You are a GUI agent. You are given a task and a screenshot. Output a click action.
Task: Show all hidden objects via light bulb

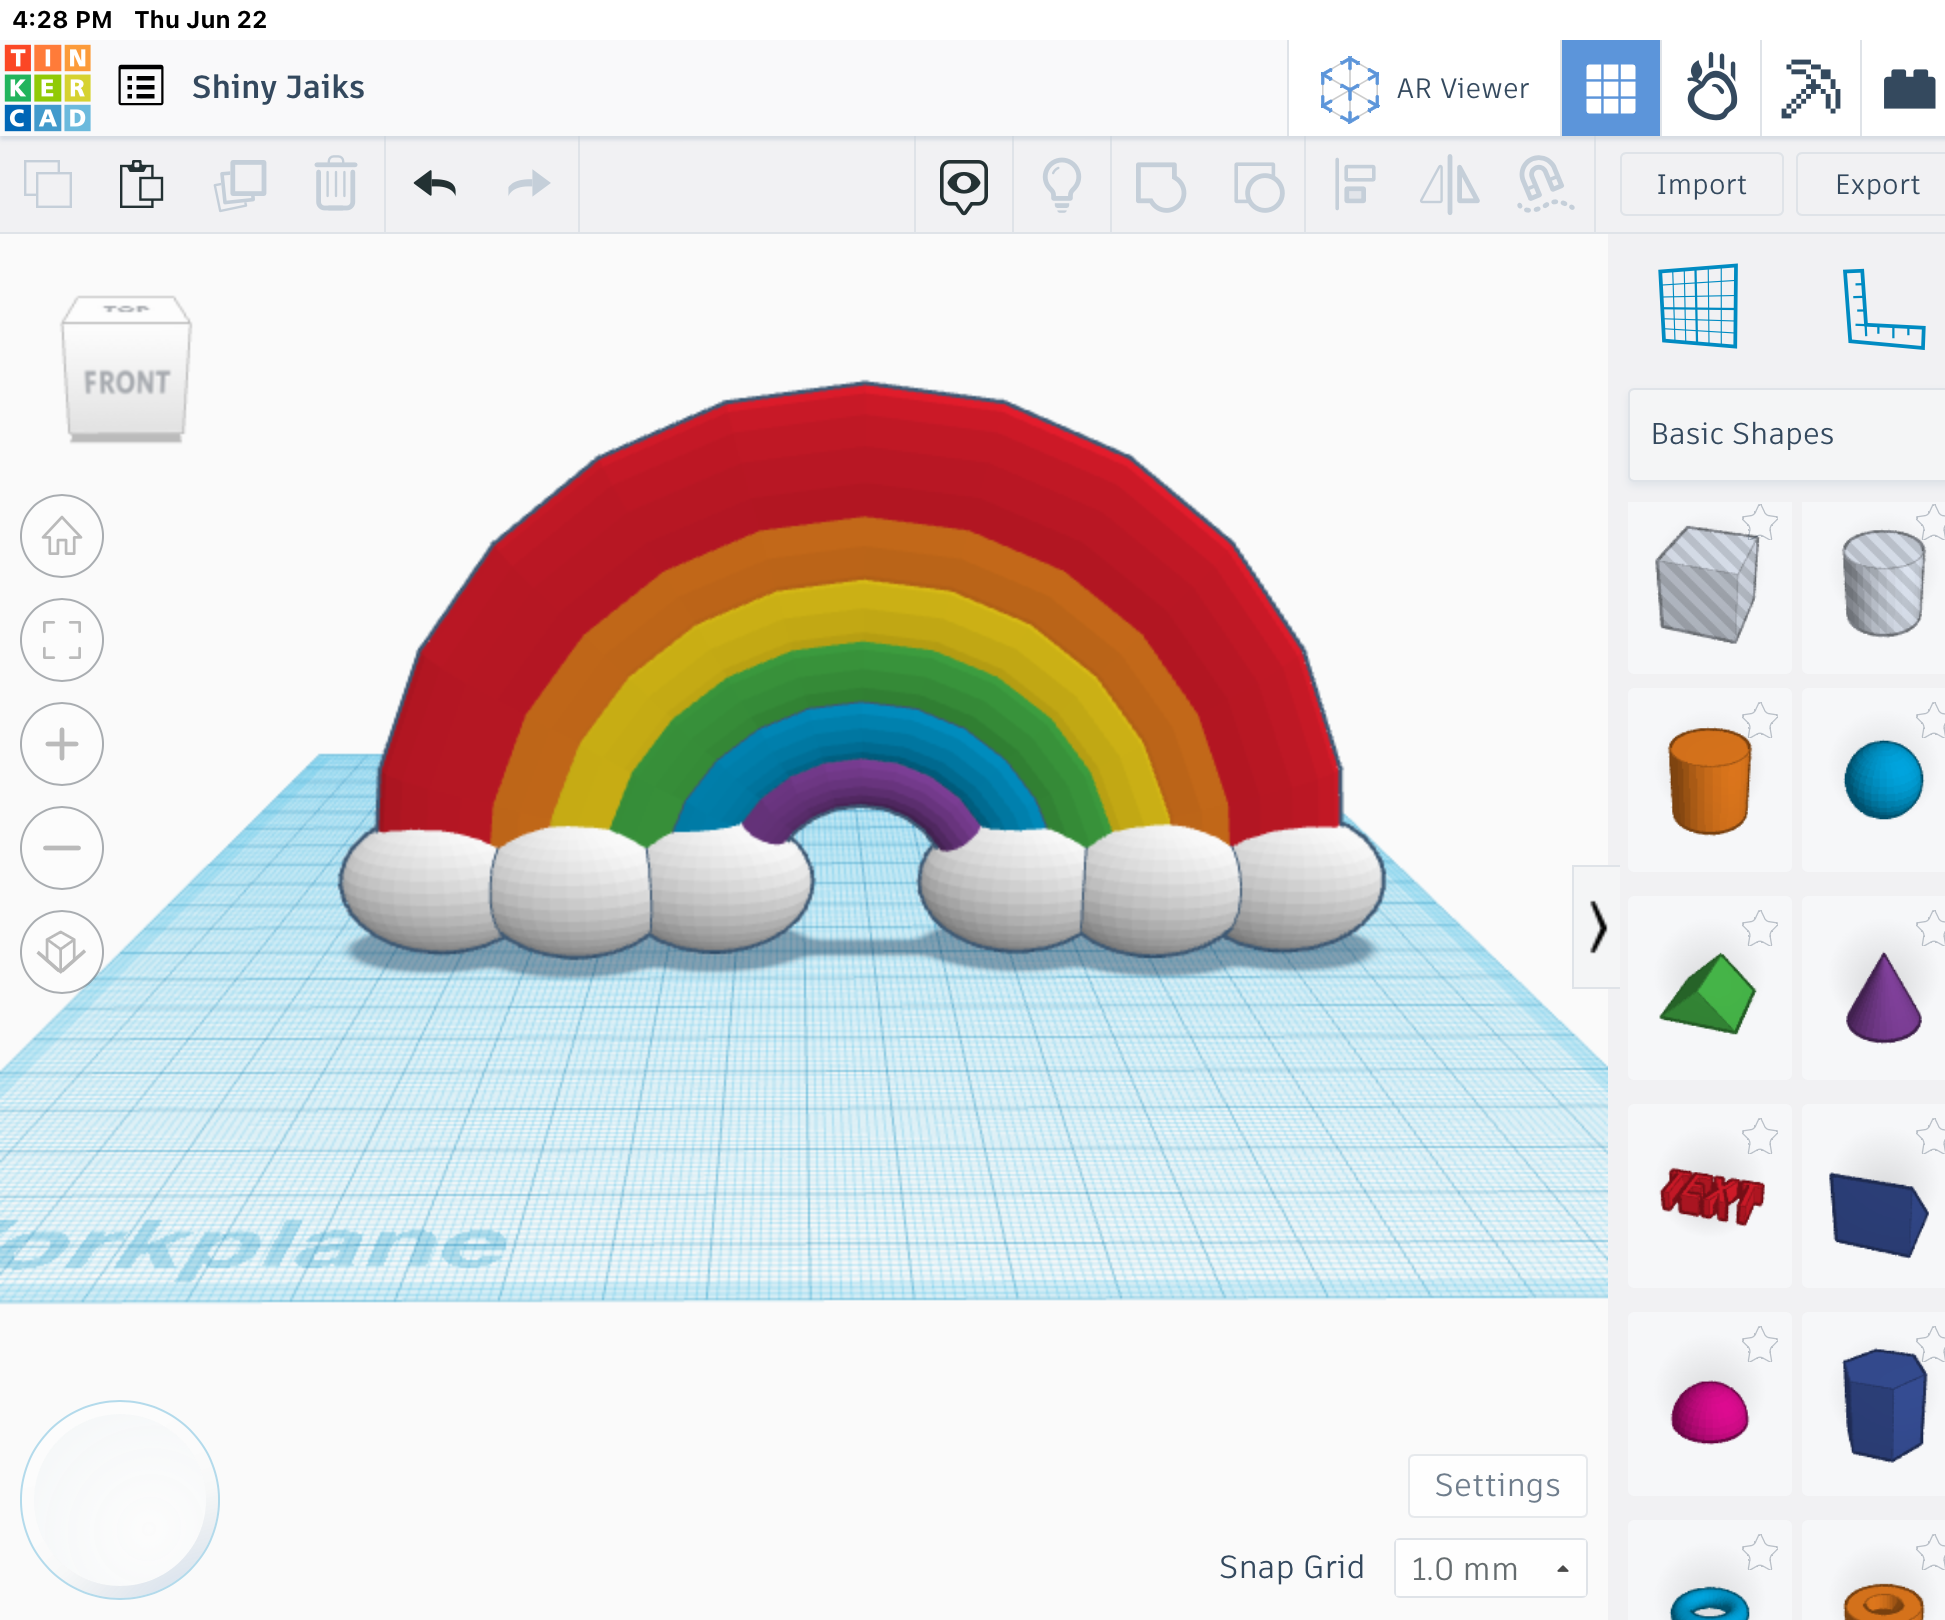click(1062, 184)
